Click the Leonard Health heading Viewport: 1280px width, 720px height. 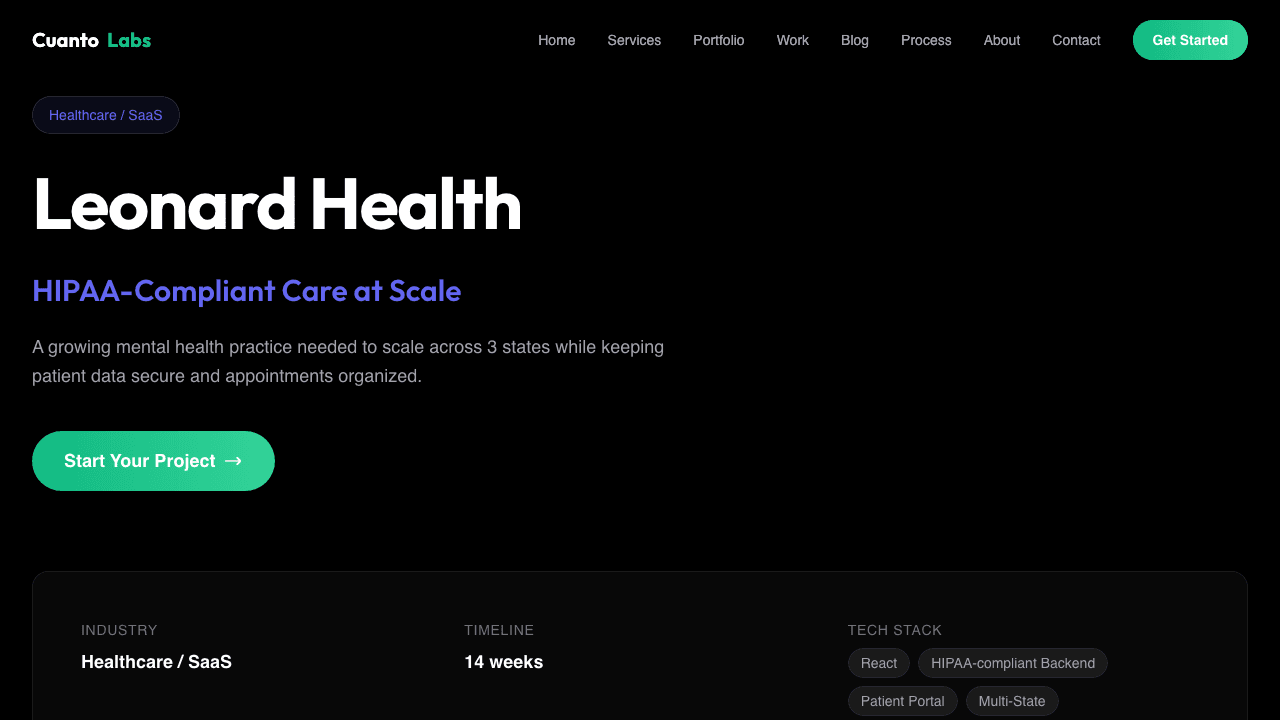pos(277,206)
